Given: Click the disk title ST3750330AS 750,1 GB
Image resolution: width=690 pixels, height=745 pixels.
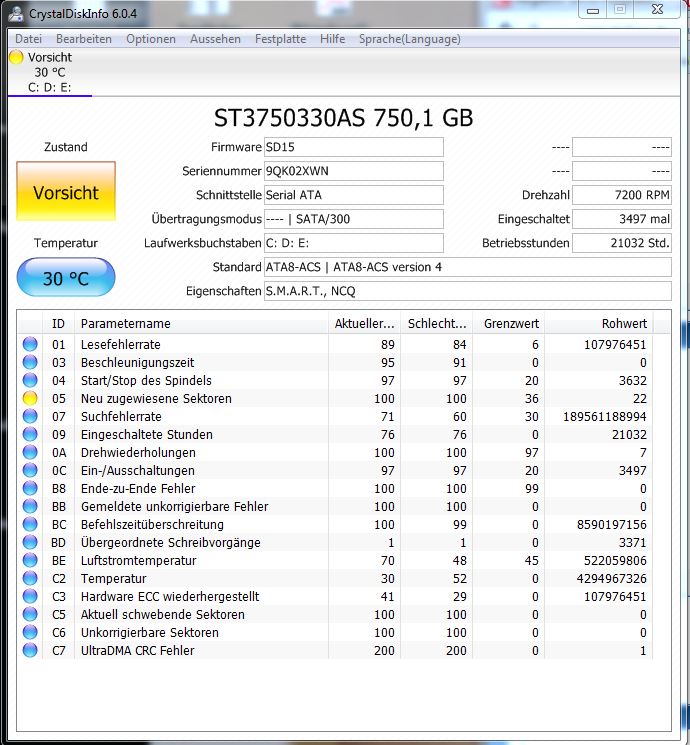Looking at the screenshot, I should click(344, 118).
